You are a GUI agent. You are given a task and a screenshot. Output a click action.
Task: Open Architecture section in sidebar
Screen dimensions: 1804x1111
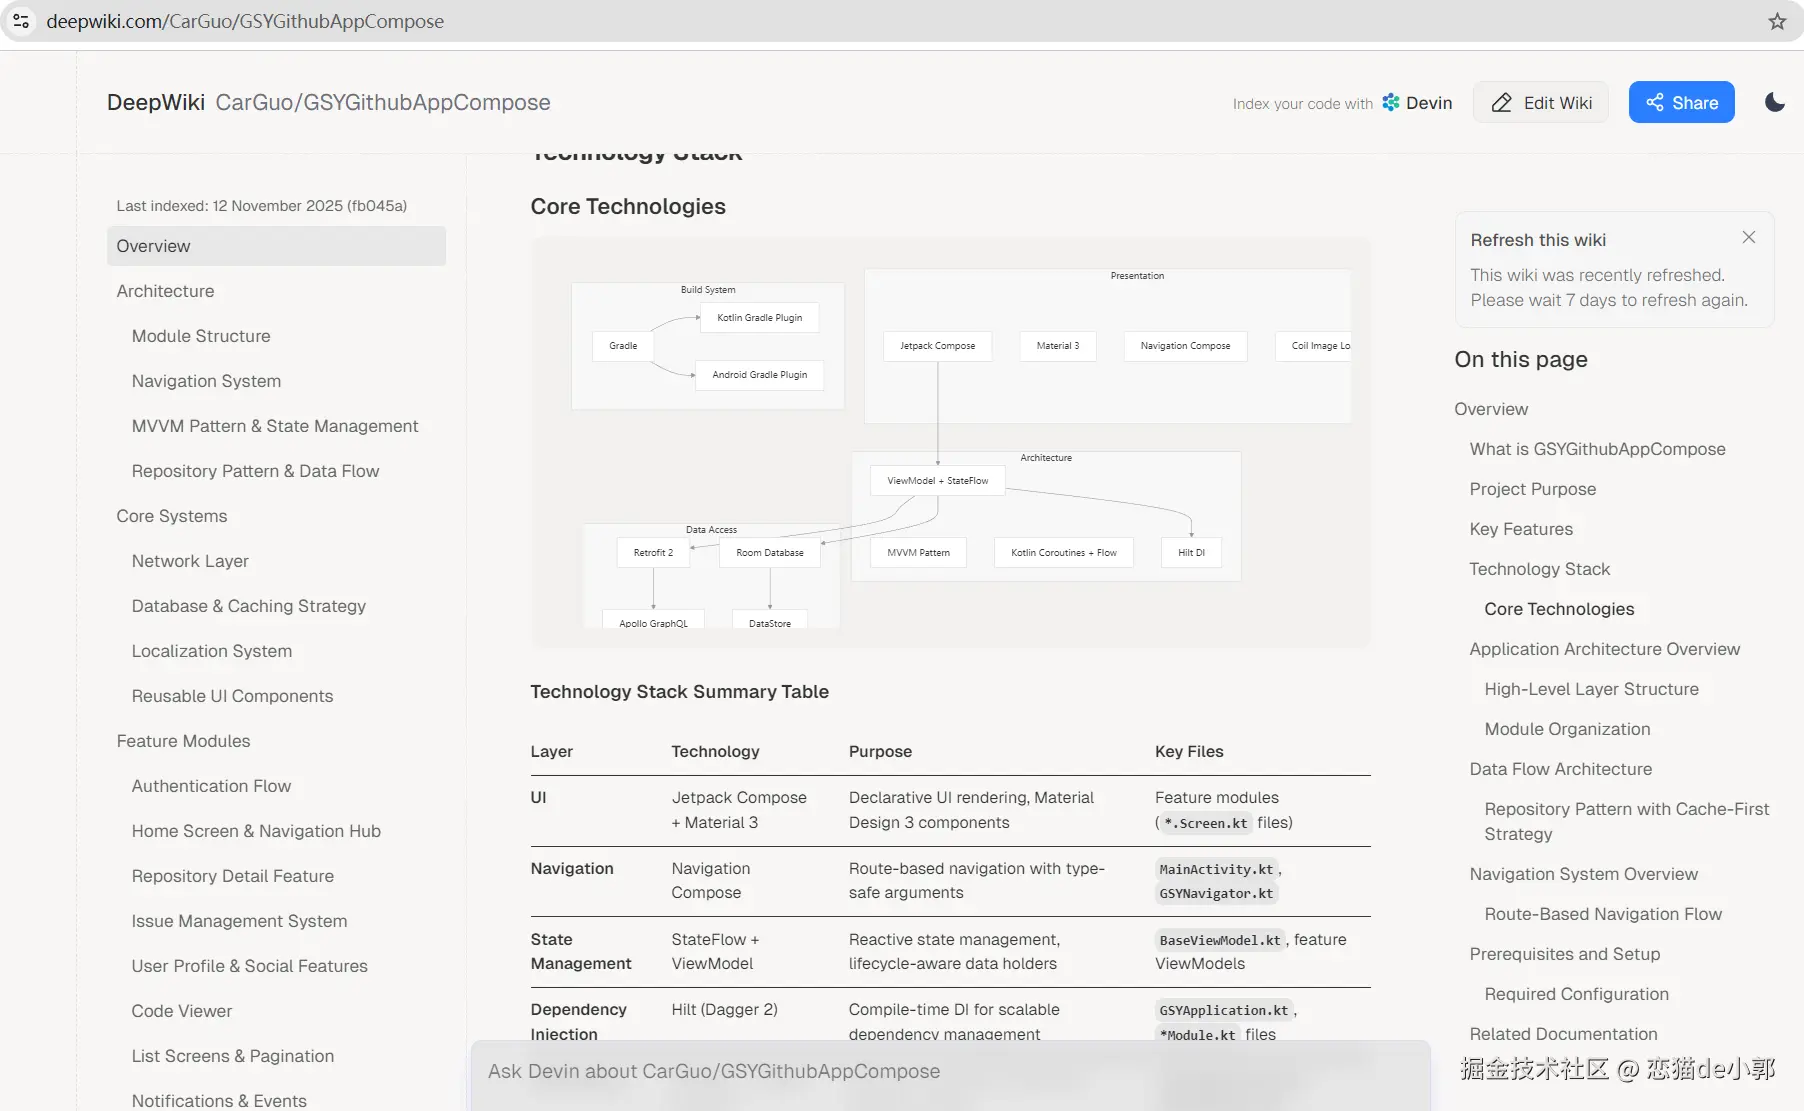[165, 291]
